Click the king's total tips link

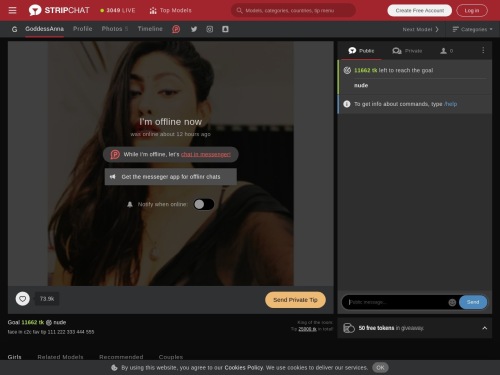click(x=307, y=329)
